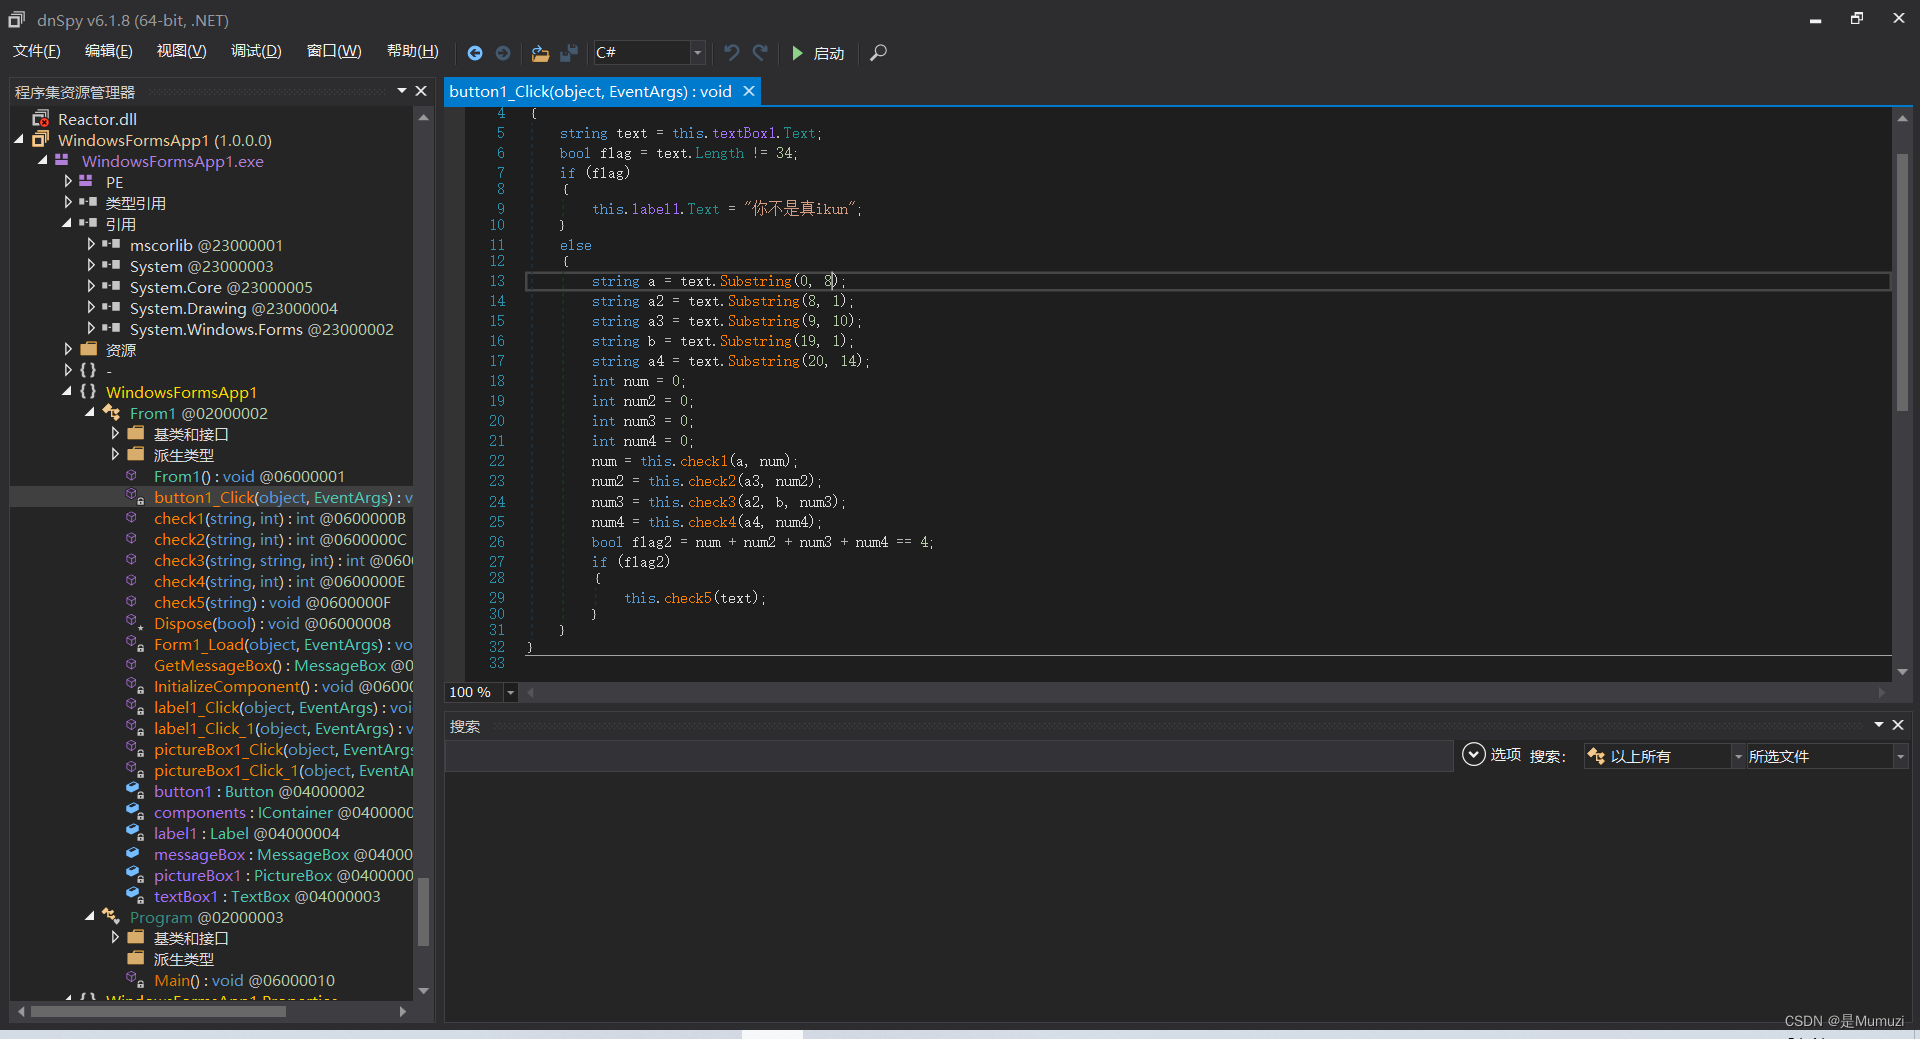Select Reactor.dll in the assembly tree
The image size is (1920, 1039).
[x=97, y=119]
